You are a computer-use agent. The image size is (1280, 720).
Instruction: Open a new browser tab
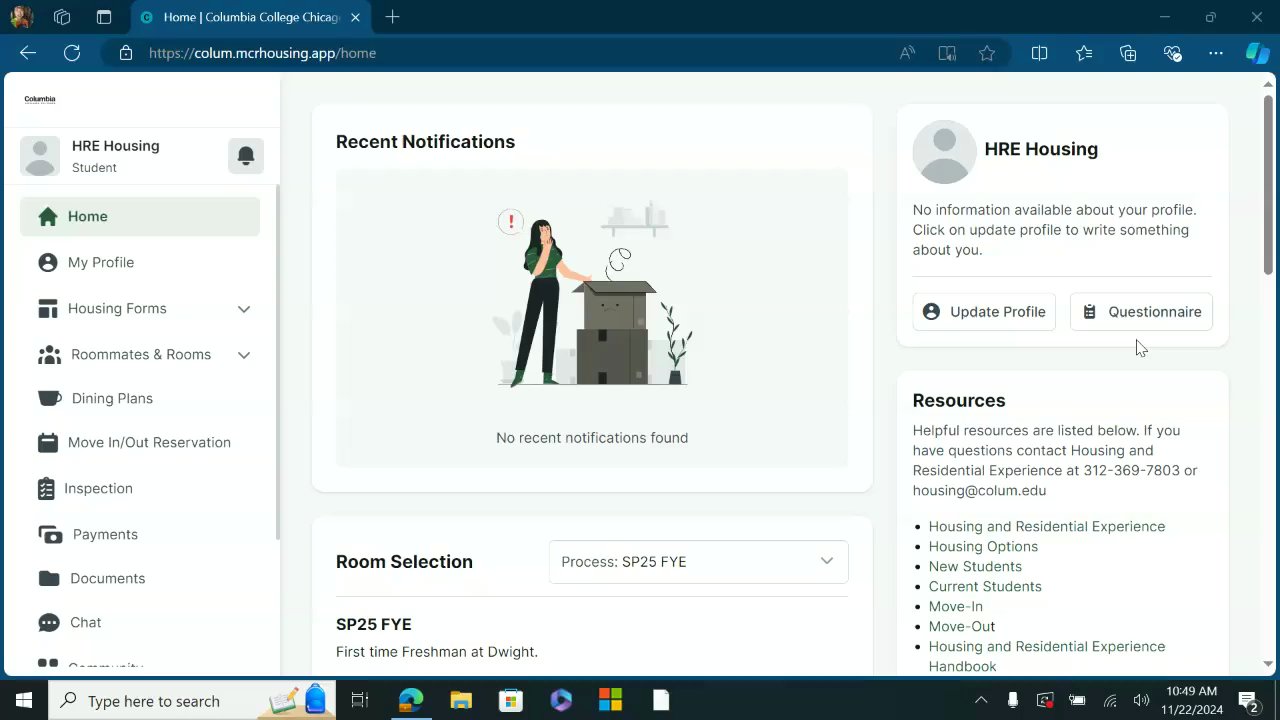(x=393, y=17)
